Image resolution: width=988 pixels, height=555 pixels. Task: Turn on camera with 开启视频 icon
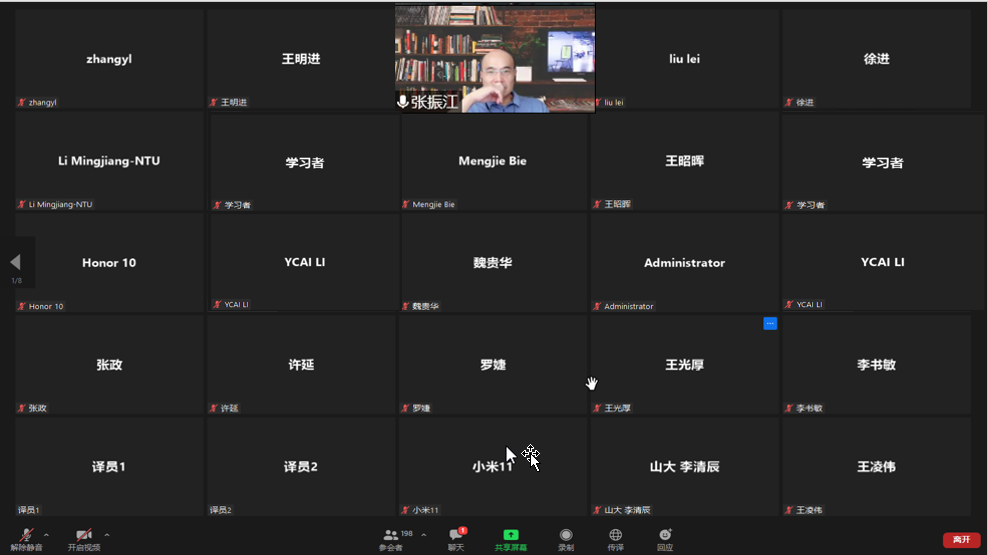pyautogui.click(x=84, y=536)
